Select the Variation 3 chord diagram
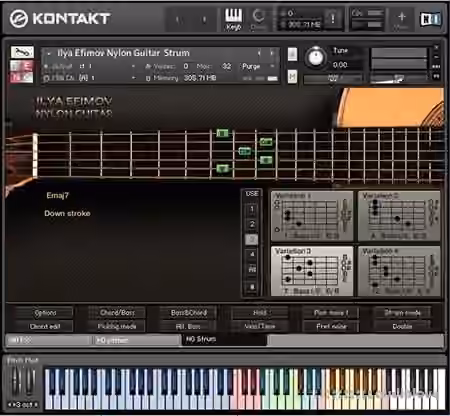The width and height of the screenshot is (450, 416). [312, 271]
